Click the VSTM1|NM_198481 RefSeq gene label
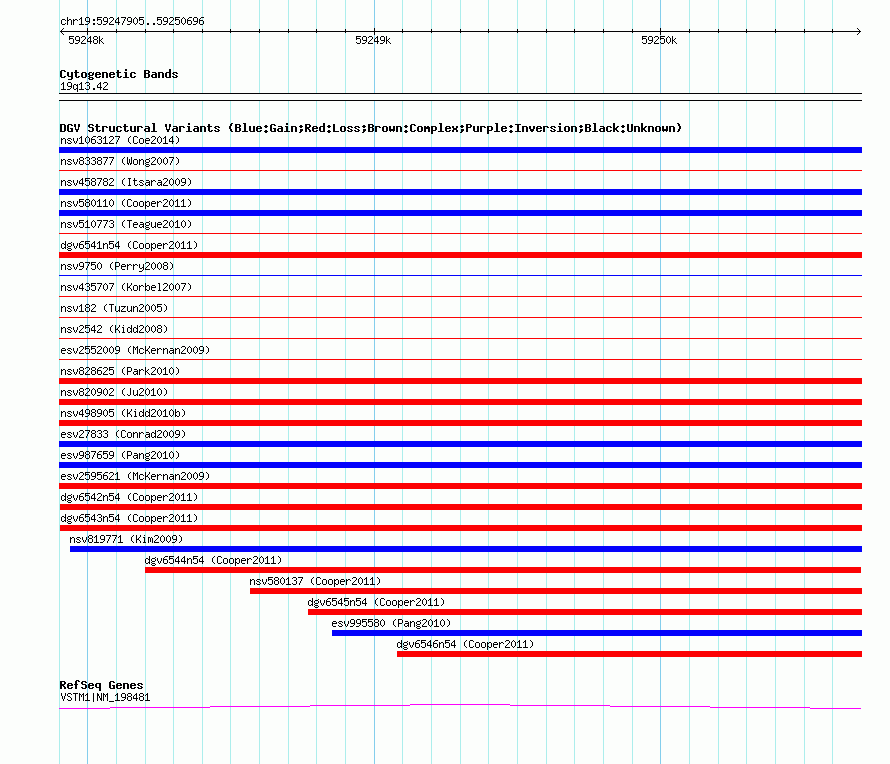This screenshot has height=764, width=890. tap(105, 697)
